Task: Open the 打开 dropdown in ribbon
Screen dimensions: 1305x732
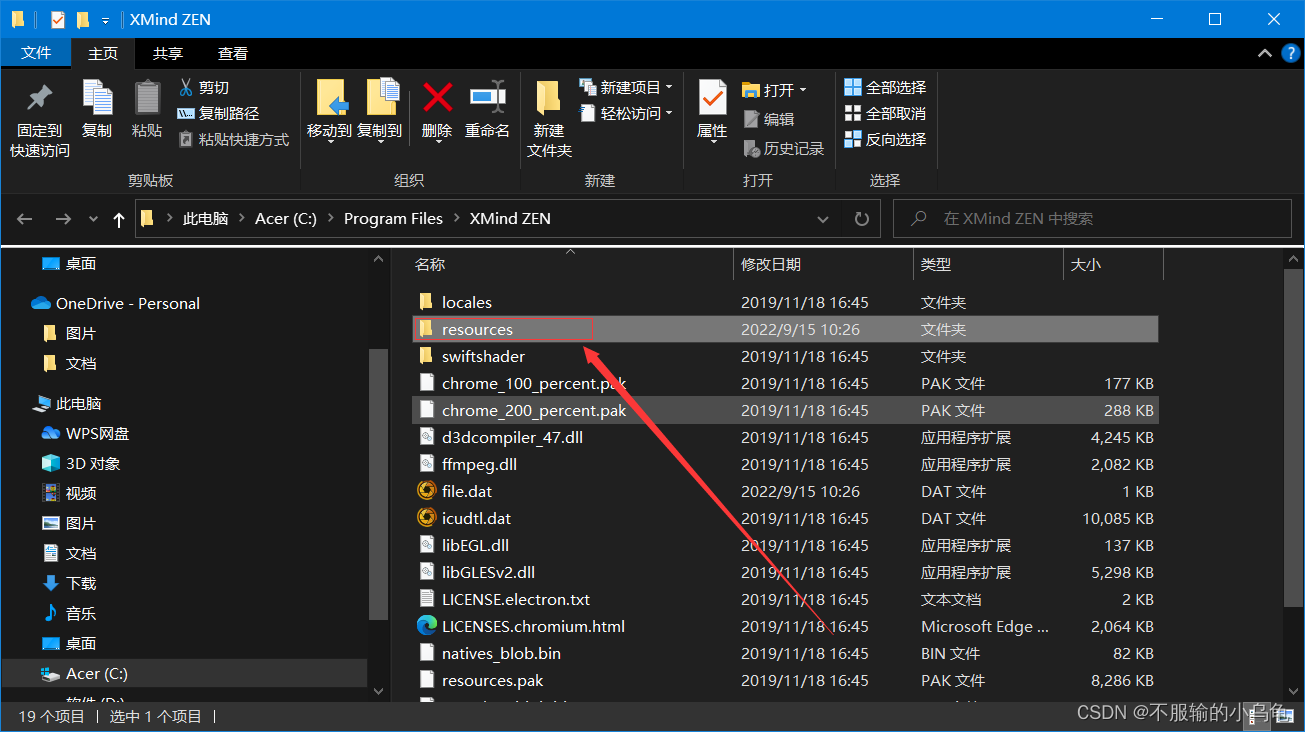Action: click(x=775, y=90)
